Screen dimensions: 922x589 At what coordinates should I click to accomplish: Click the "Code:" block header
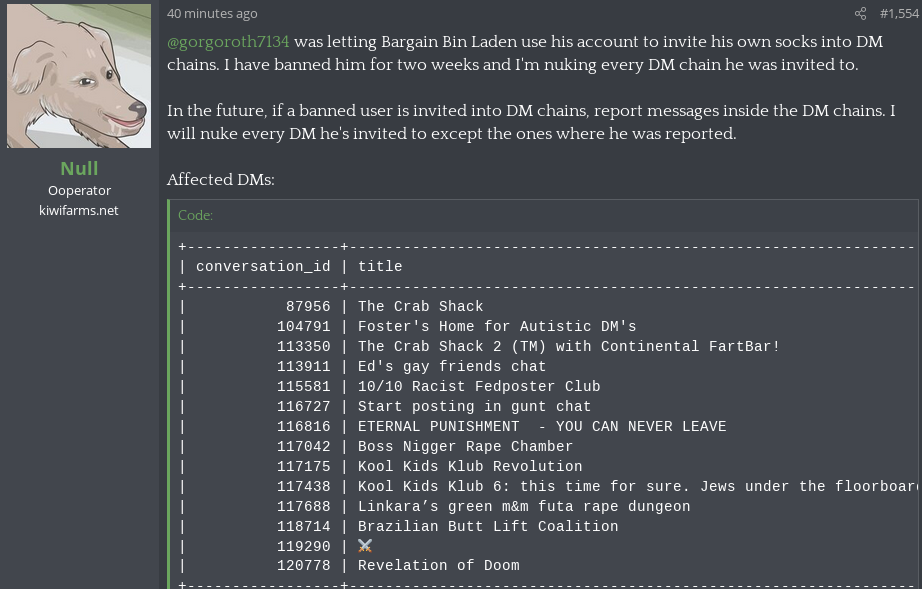(195, 215)
